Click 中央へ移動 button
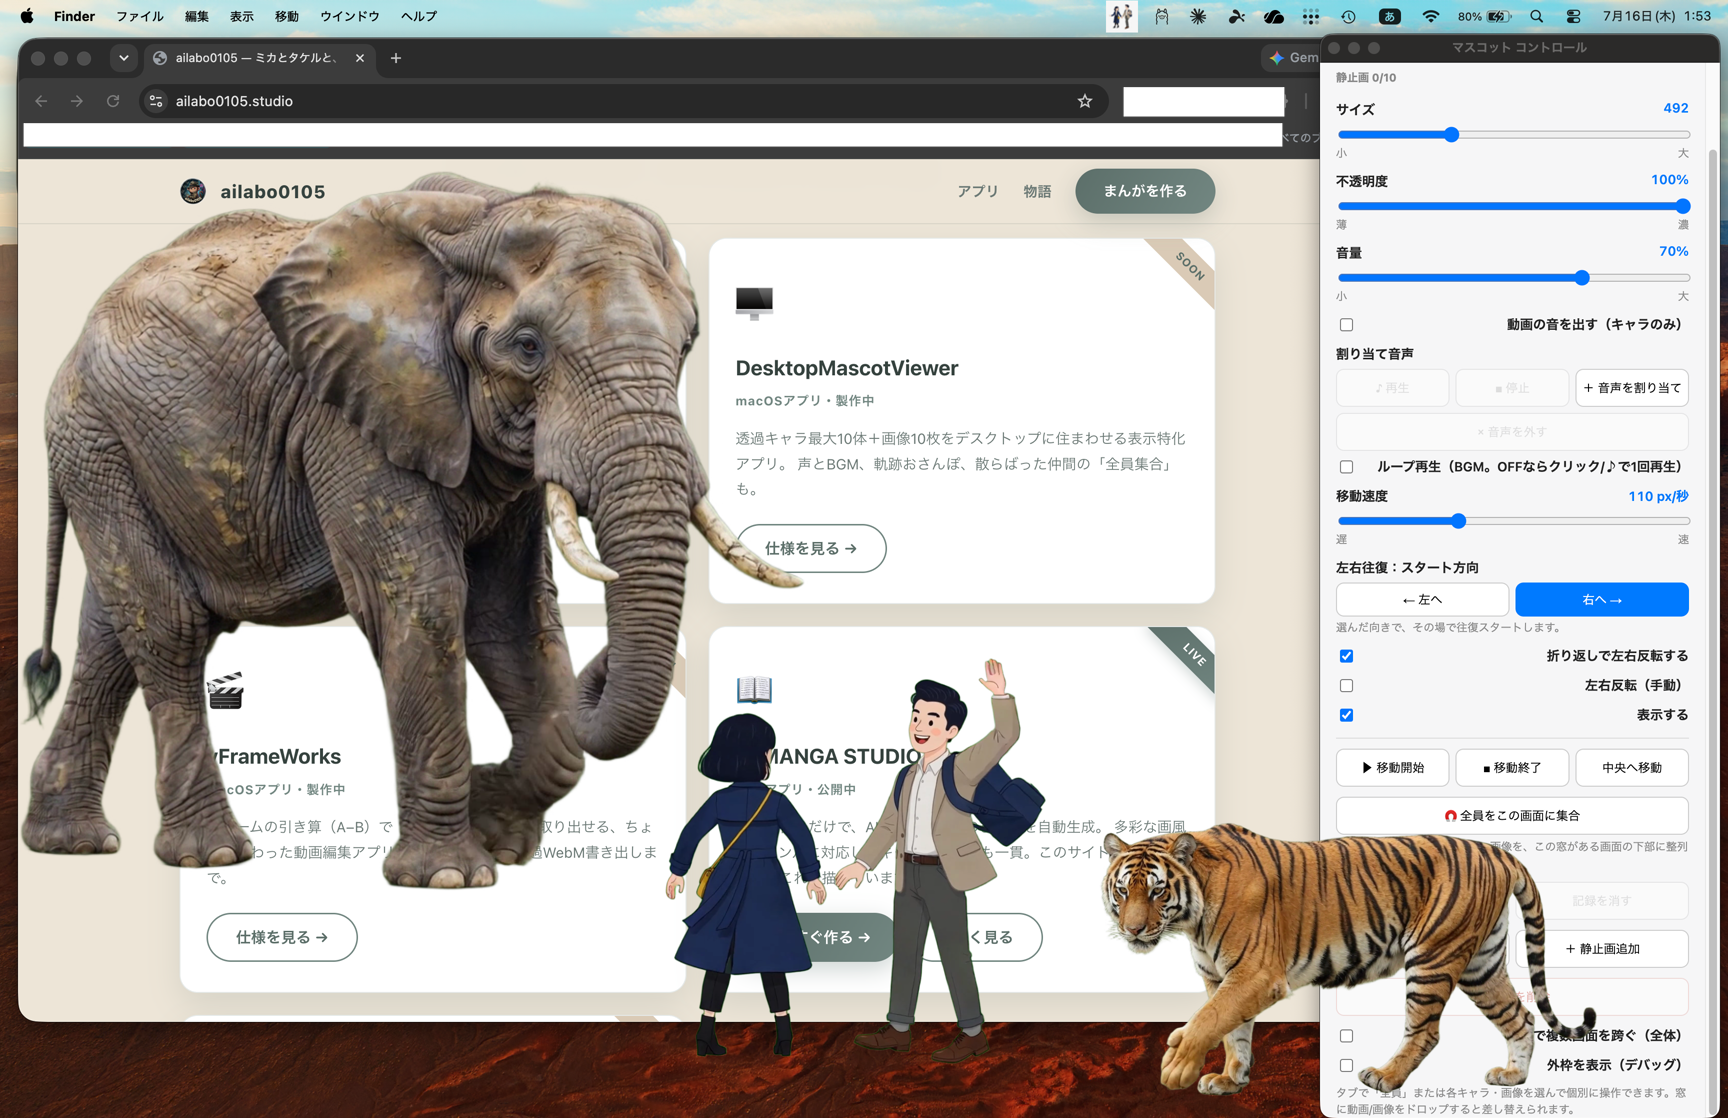This screenshot has width=1728, height=1118. pyautogui.click(x=1632, y=768)
